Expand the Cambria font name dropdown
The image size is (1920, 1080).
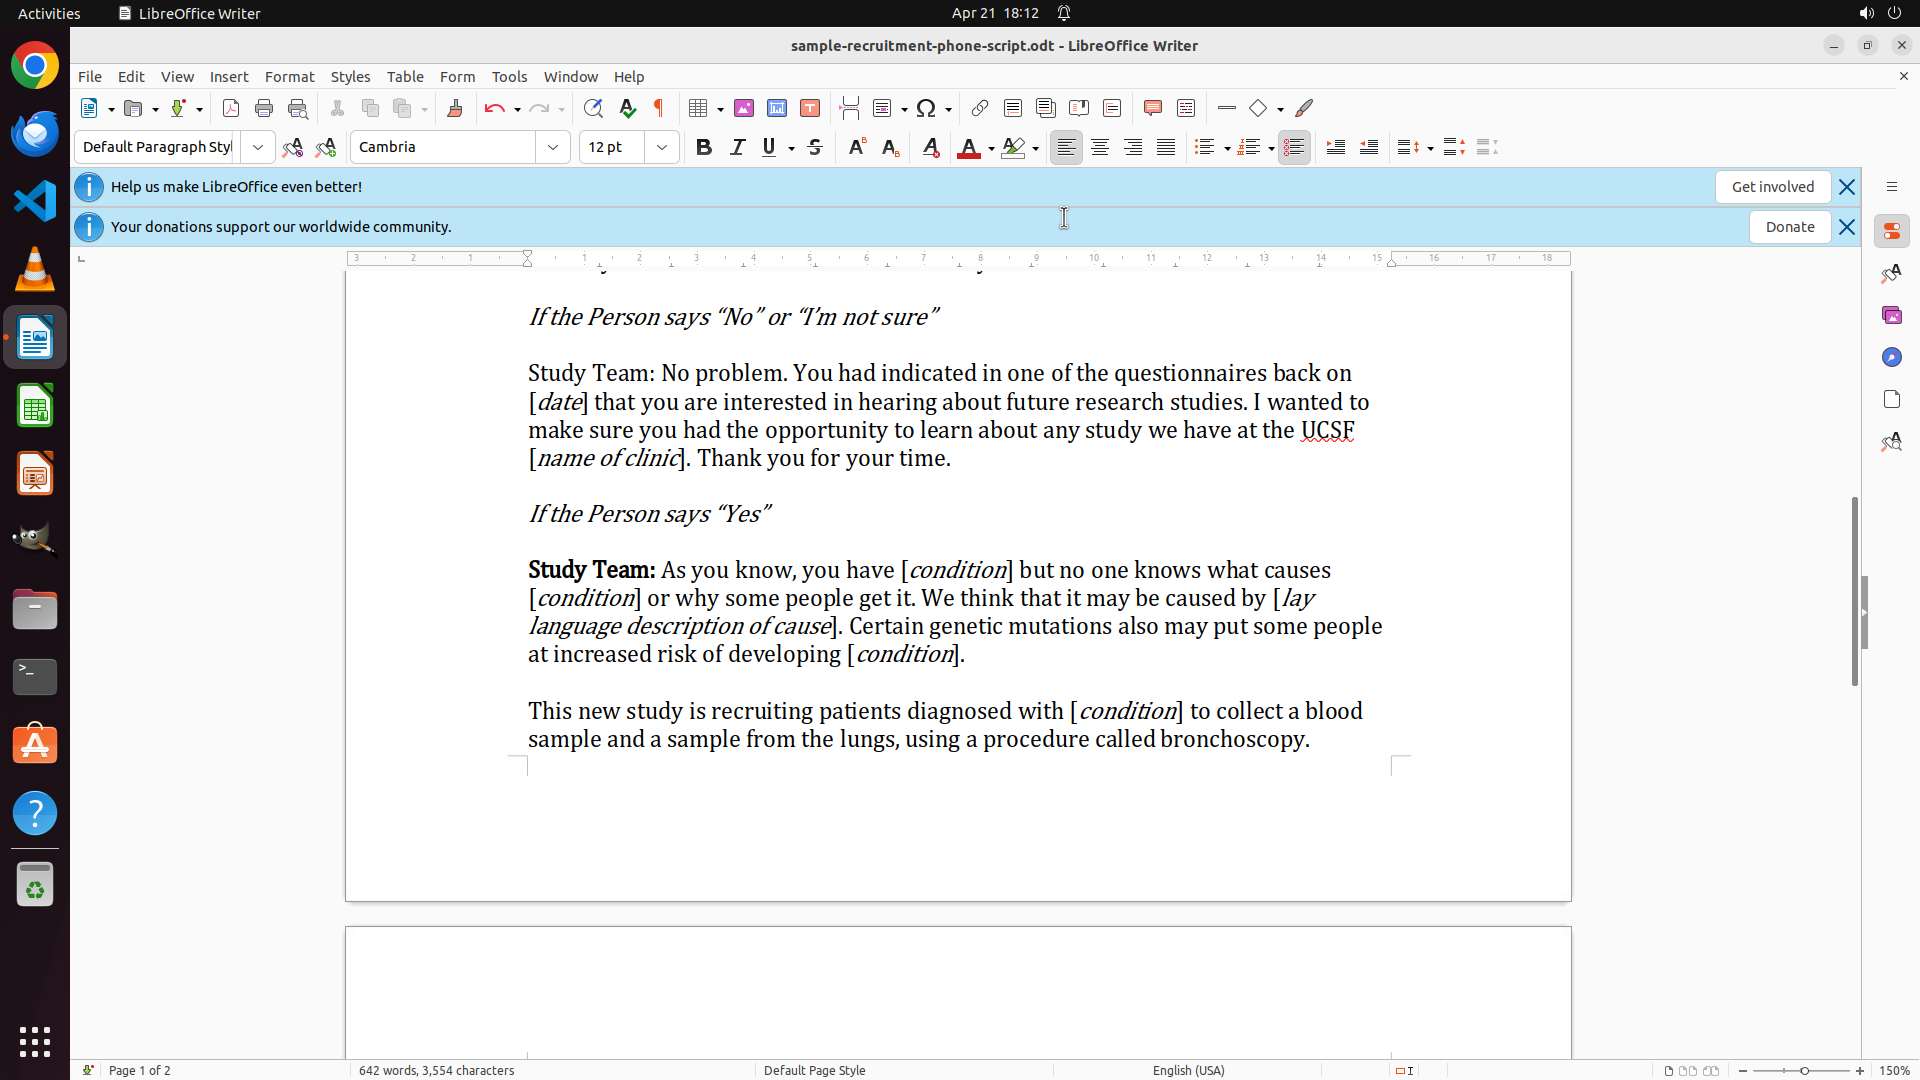click(x=553, y=147)
